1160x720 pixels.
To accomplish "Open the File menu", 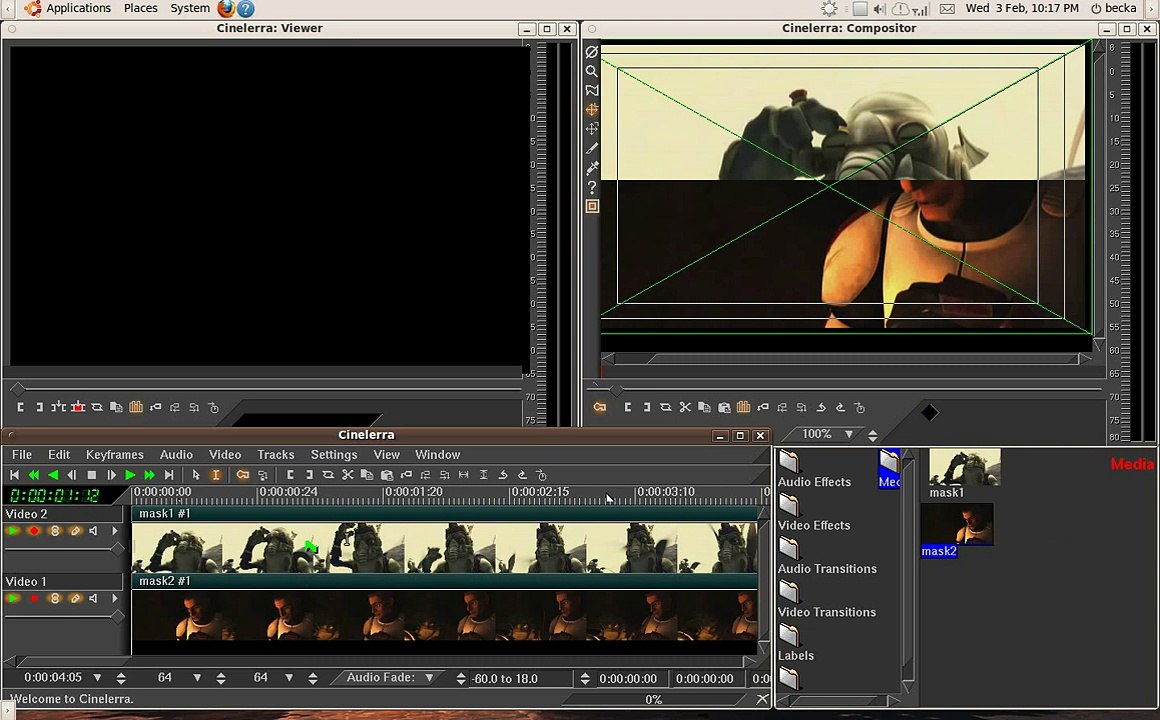I will 21,454.
